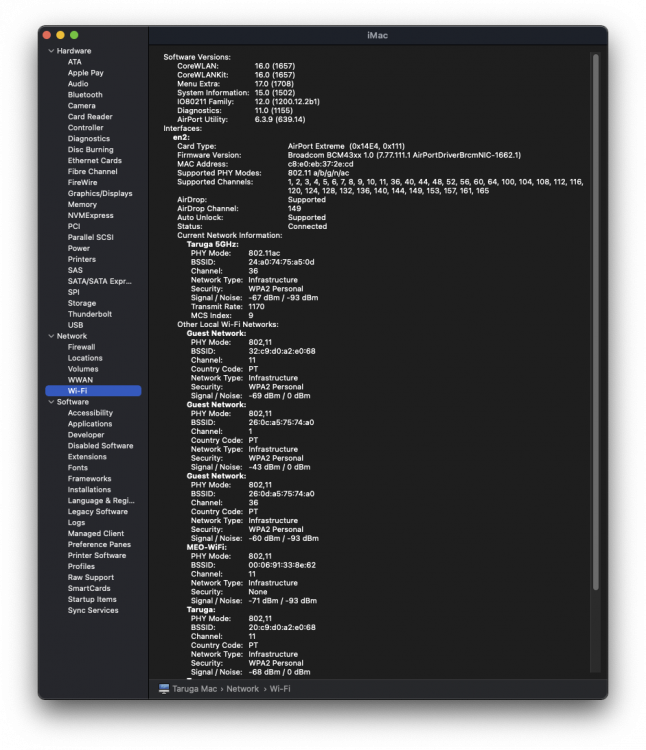The width and height of the screenshot is (646, 750).
Task: Open Diagnostics under Hardware
Action: pyautogui.click(x=88, y=139)
